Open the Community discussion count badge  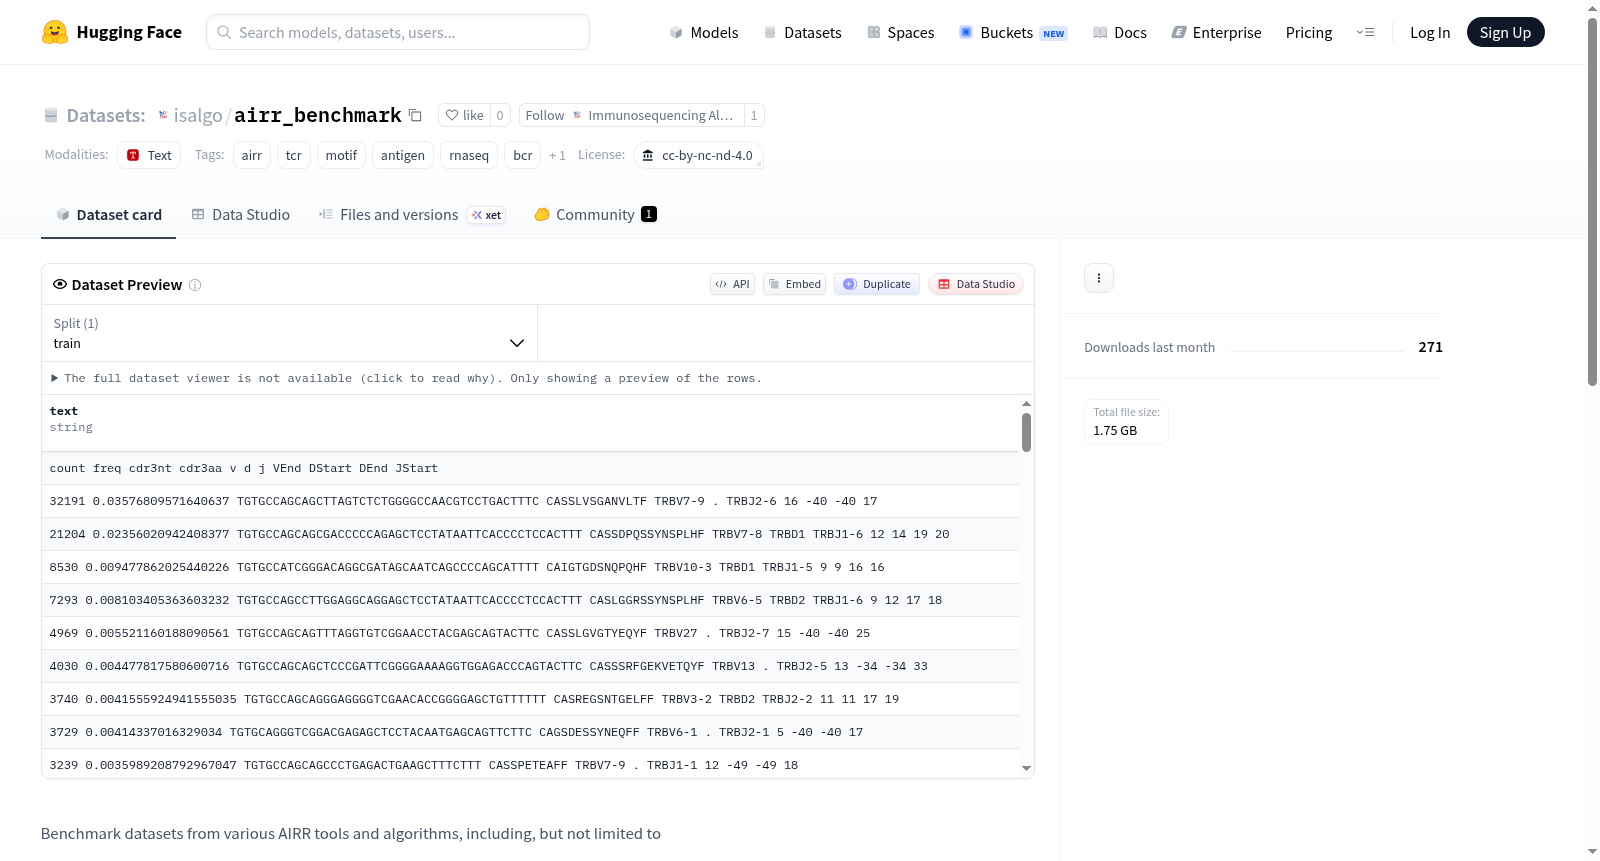tap(649, 214)
